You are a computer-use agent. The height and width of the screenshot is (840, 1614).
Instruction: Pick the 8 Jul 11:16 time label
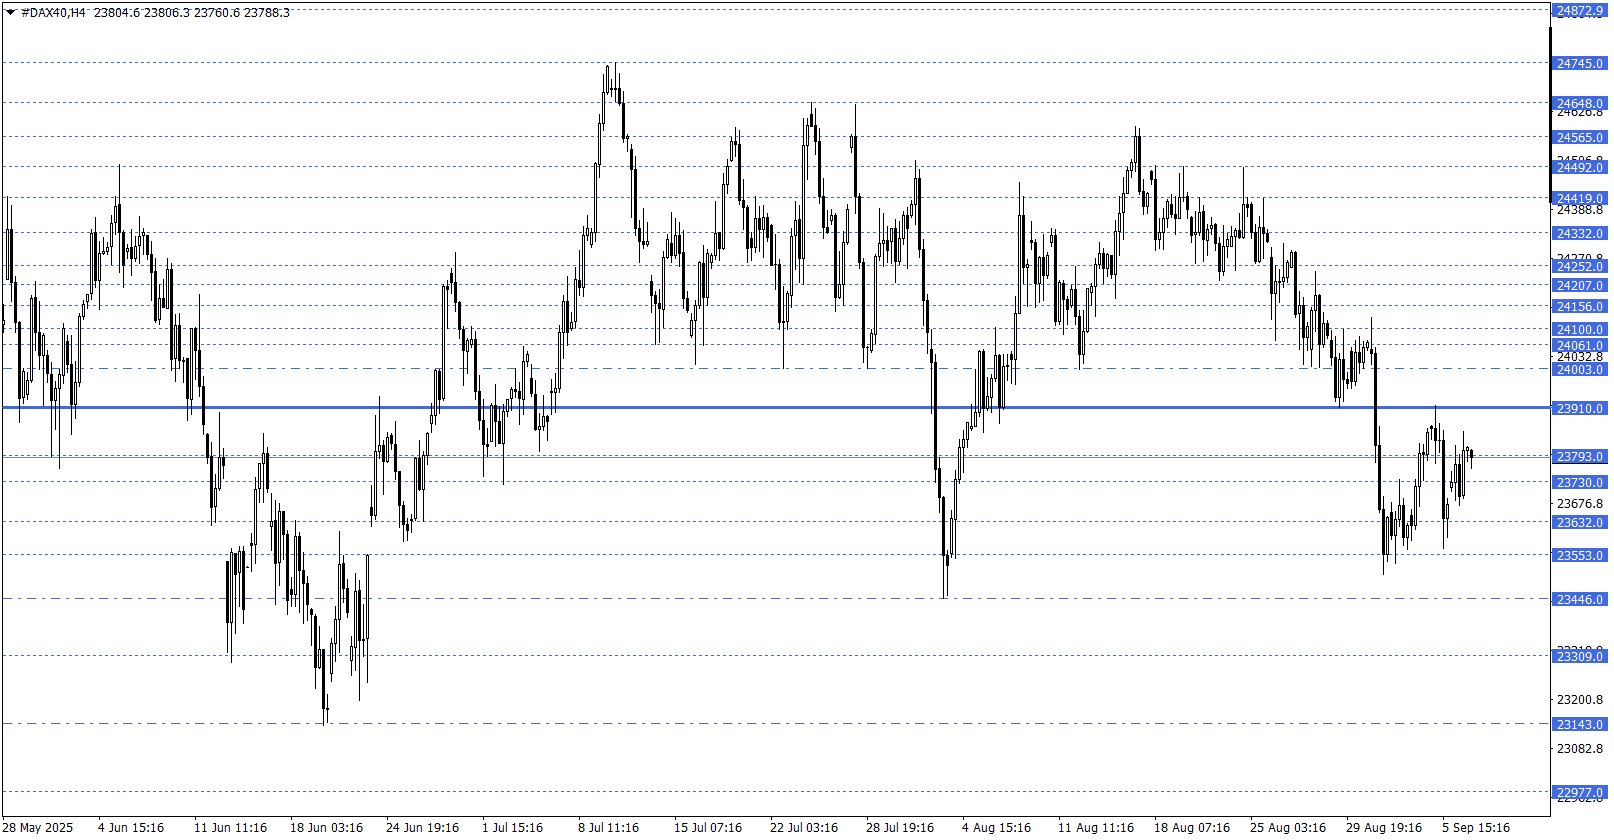click(608, 828)
